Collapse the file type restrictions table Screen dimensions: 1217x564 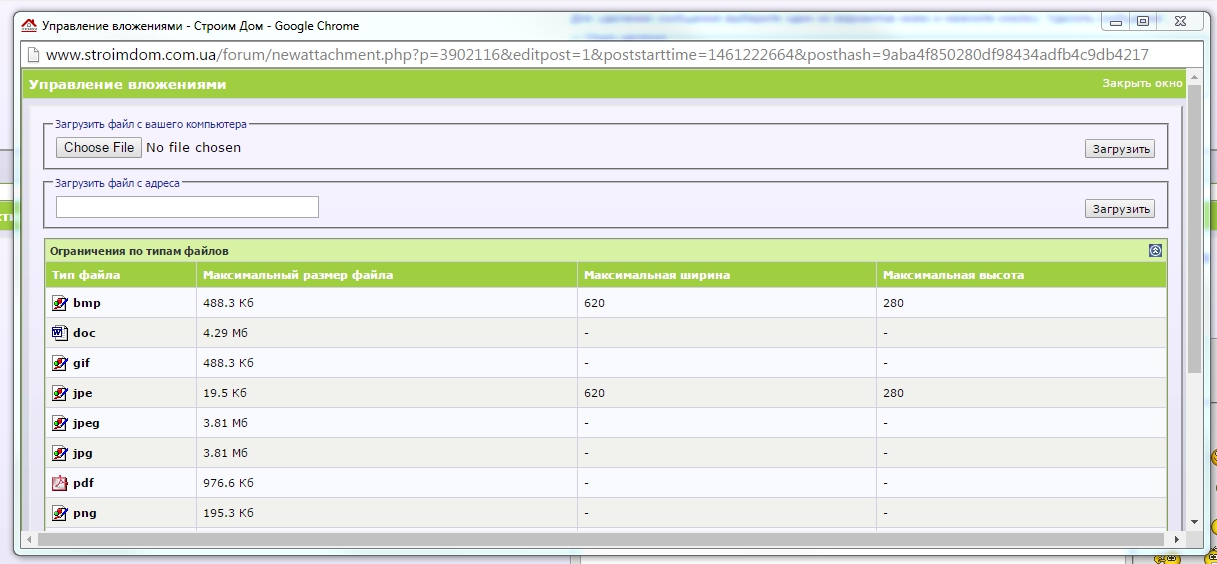pos(1155,251)
